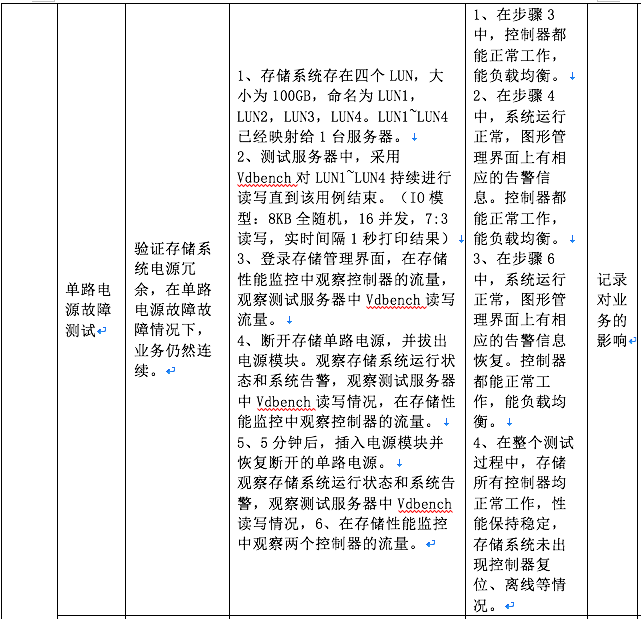This screenshot has height=619, width=641.
Task: Click the text '2、在步骤 4' in results column
Action: tap(514, 96)
